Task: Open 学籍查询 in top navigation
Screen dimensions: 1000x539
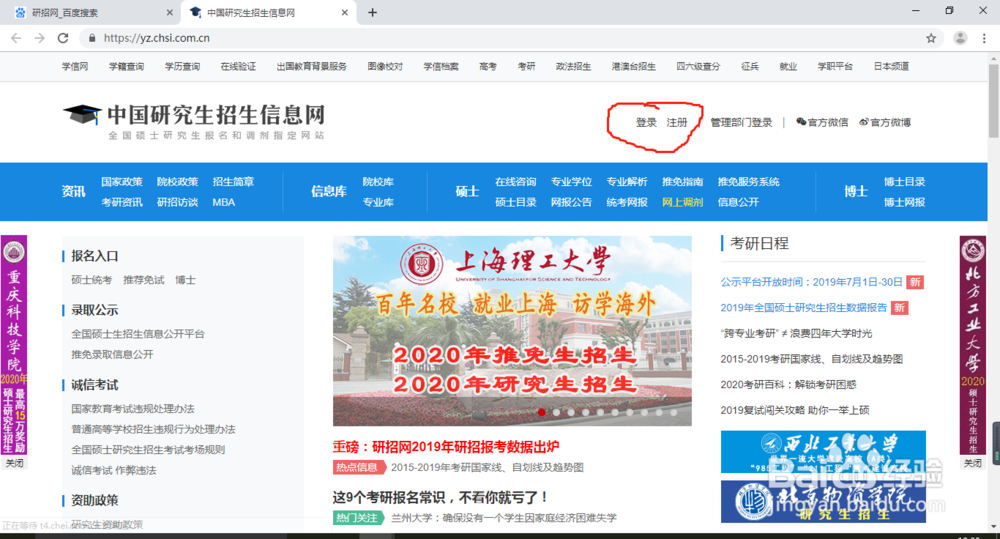Action: [126, 66]
